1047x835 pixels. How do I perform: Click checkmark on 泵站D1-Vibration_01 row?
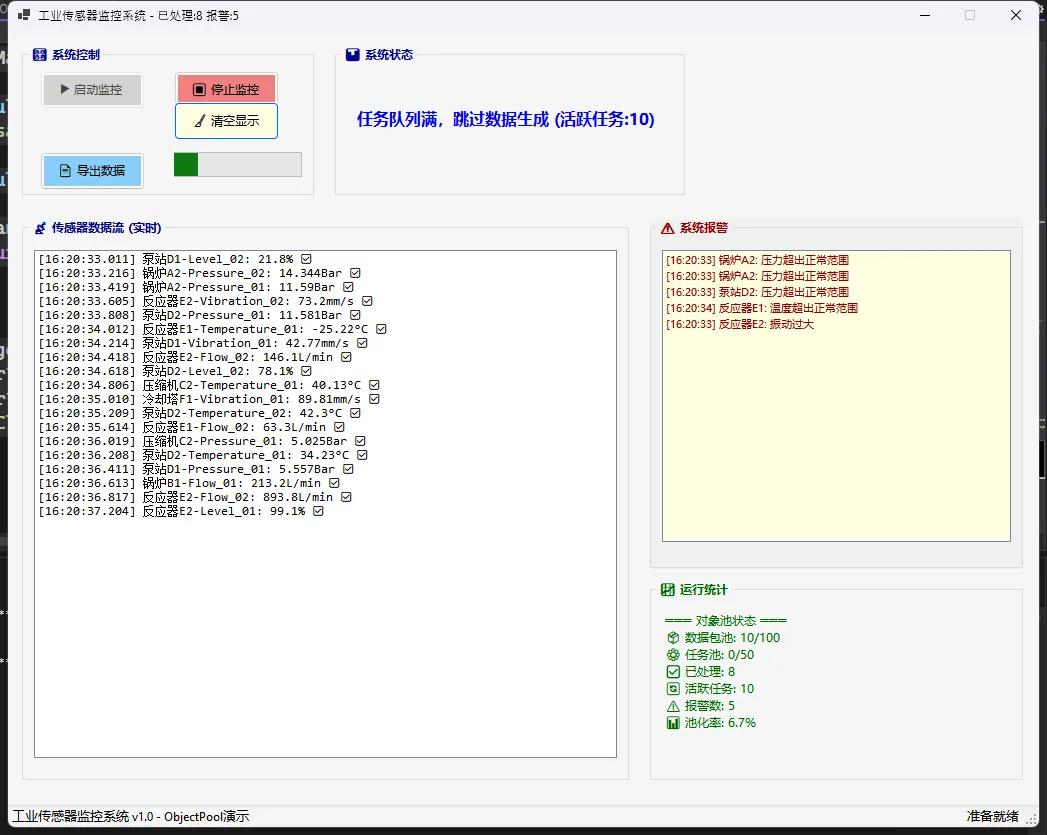(x=362, y=343)
